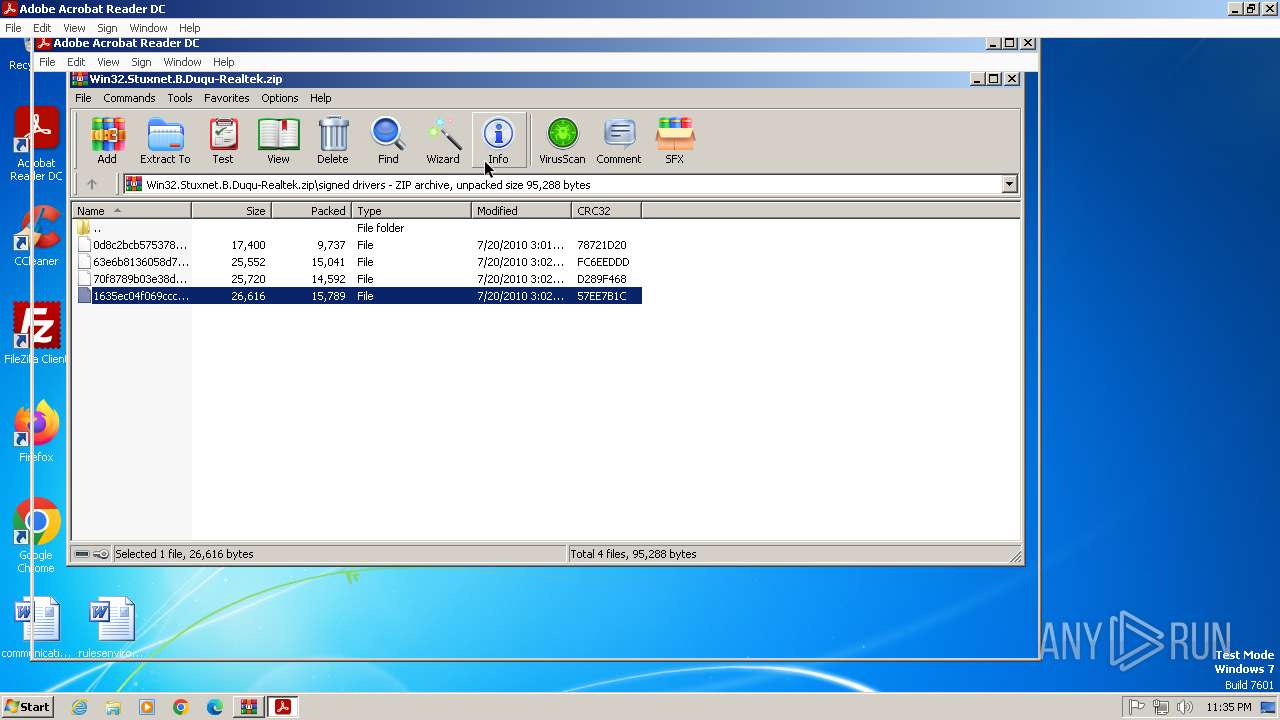The image size is (1280, 720).
Task: Open the WinRAR File menu
Action: 83,98
